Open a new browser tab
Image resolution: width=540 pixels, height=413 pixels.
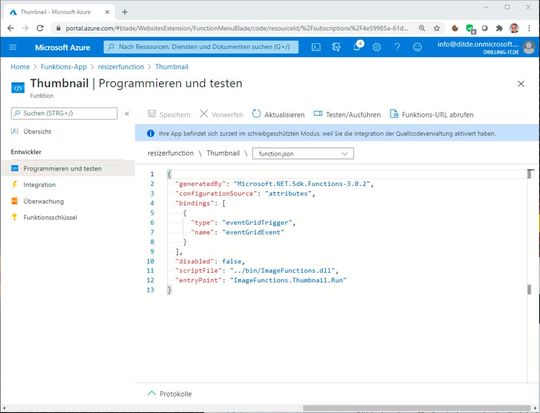pyautogui.click(x=125, y=12)
